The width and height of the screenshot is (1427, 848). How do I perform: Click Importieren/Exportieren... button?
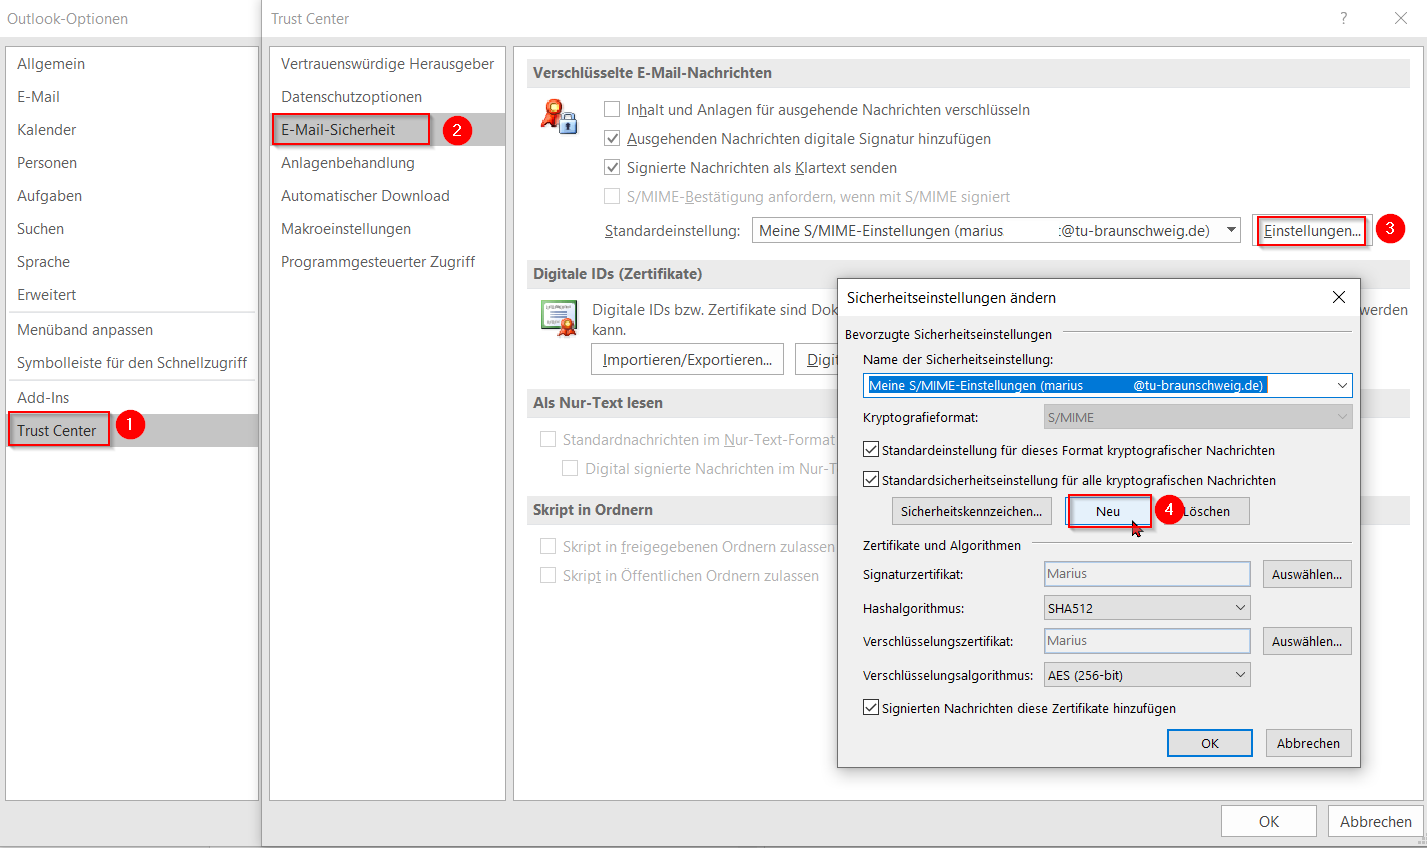687,360
